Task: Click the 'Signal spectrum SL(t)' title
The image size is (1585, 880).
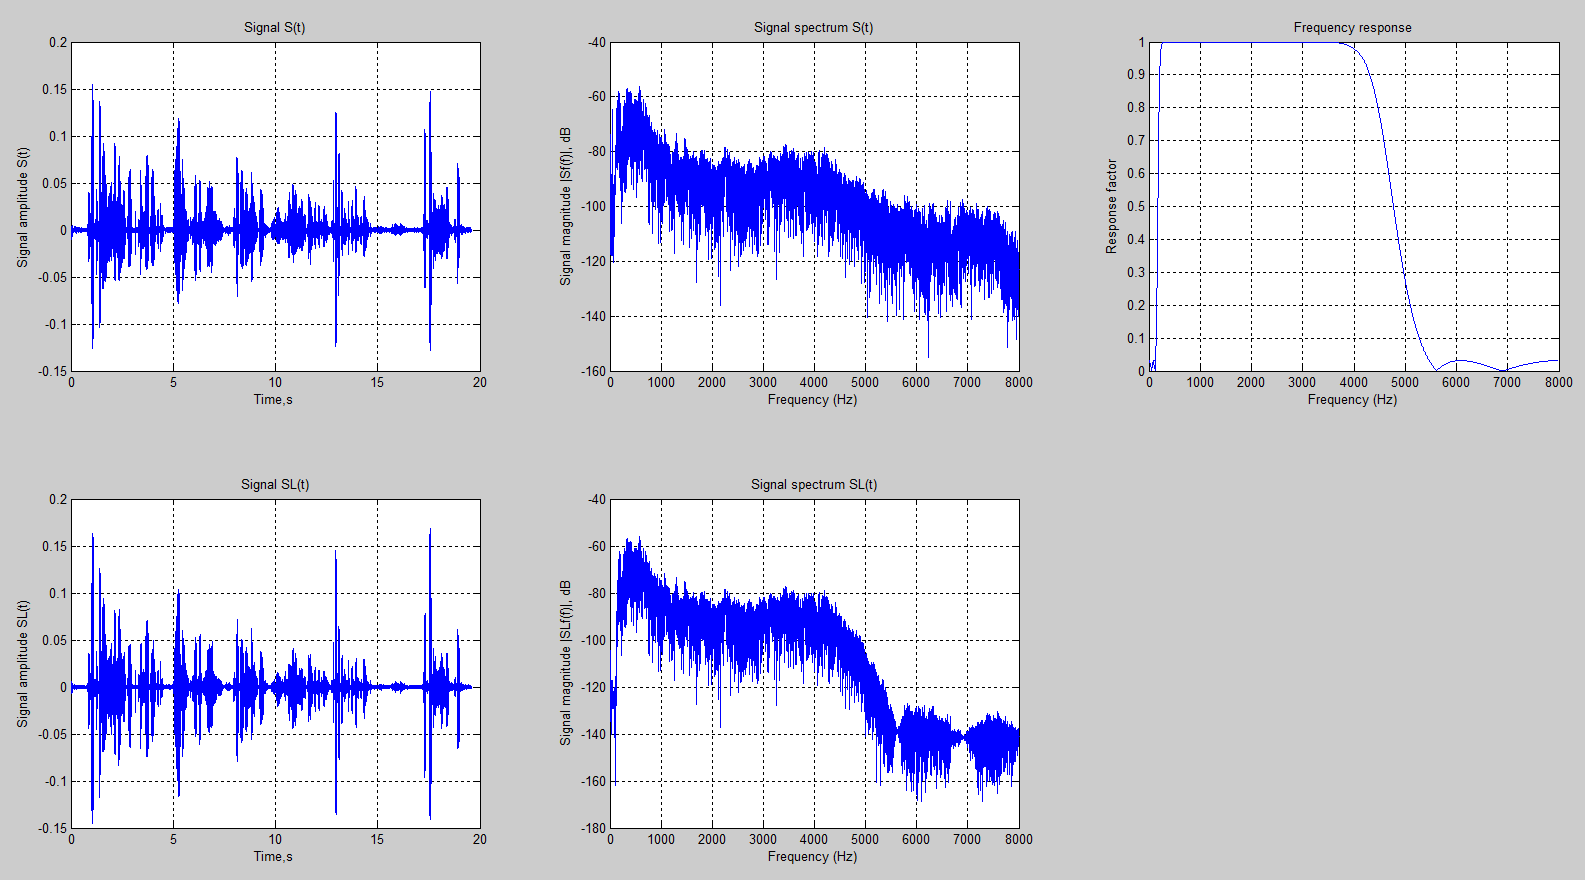Action: click(813, 485)
